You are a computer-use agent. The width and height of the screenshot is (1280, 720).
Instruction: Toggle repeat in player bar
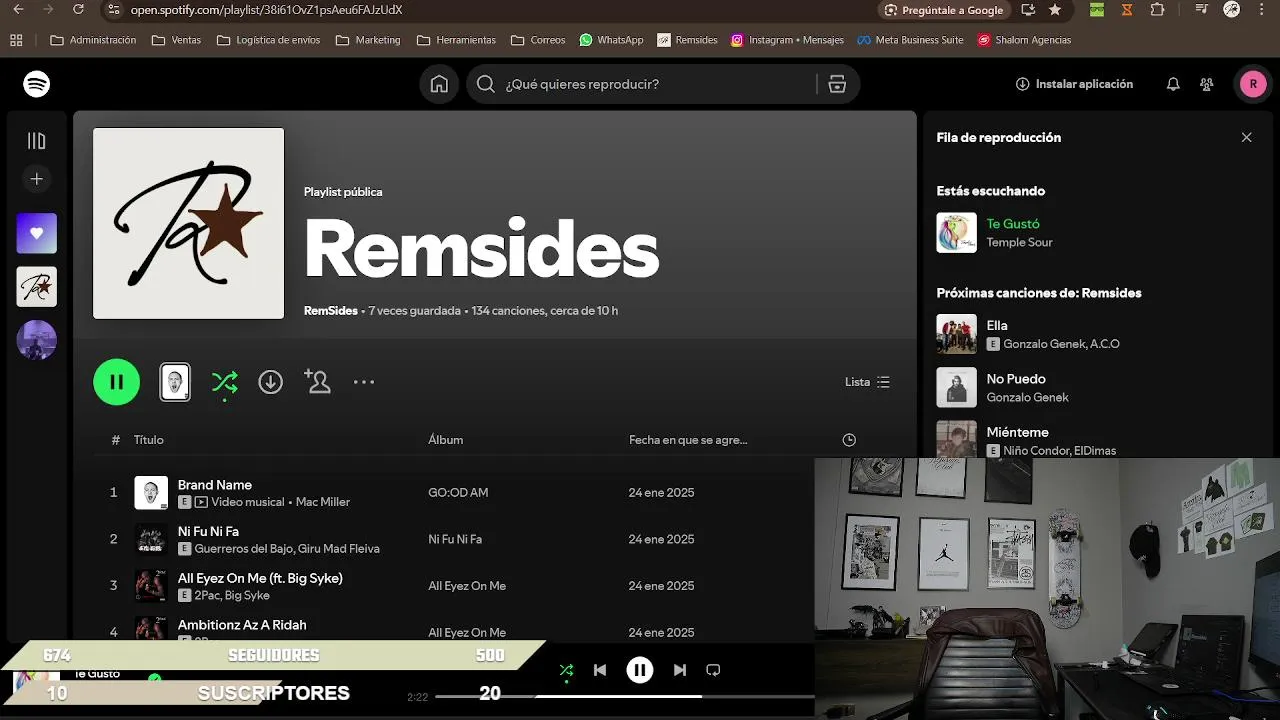[713, 670]
